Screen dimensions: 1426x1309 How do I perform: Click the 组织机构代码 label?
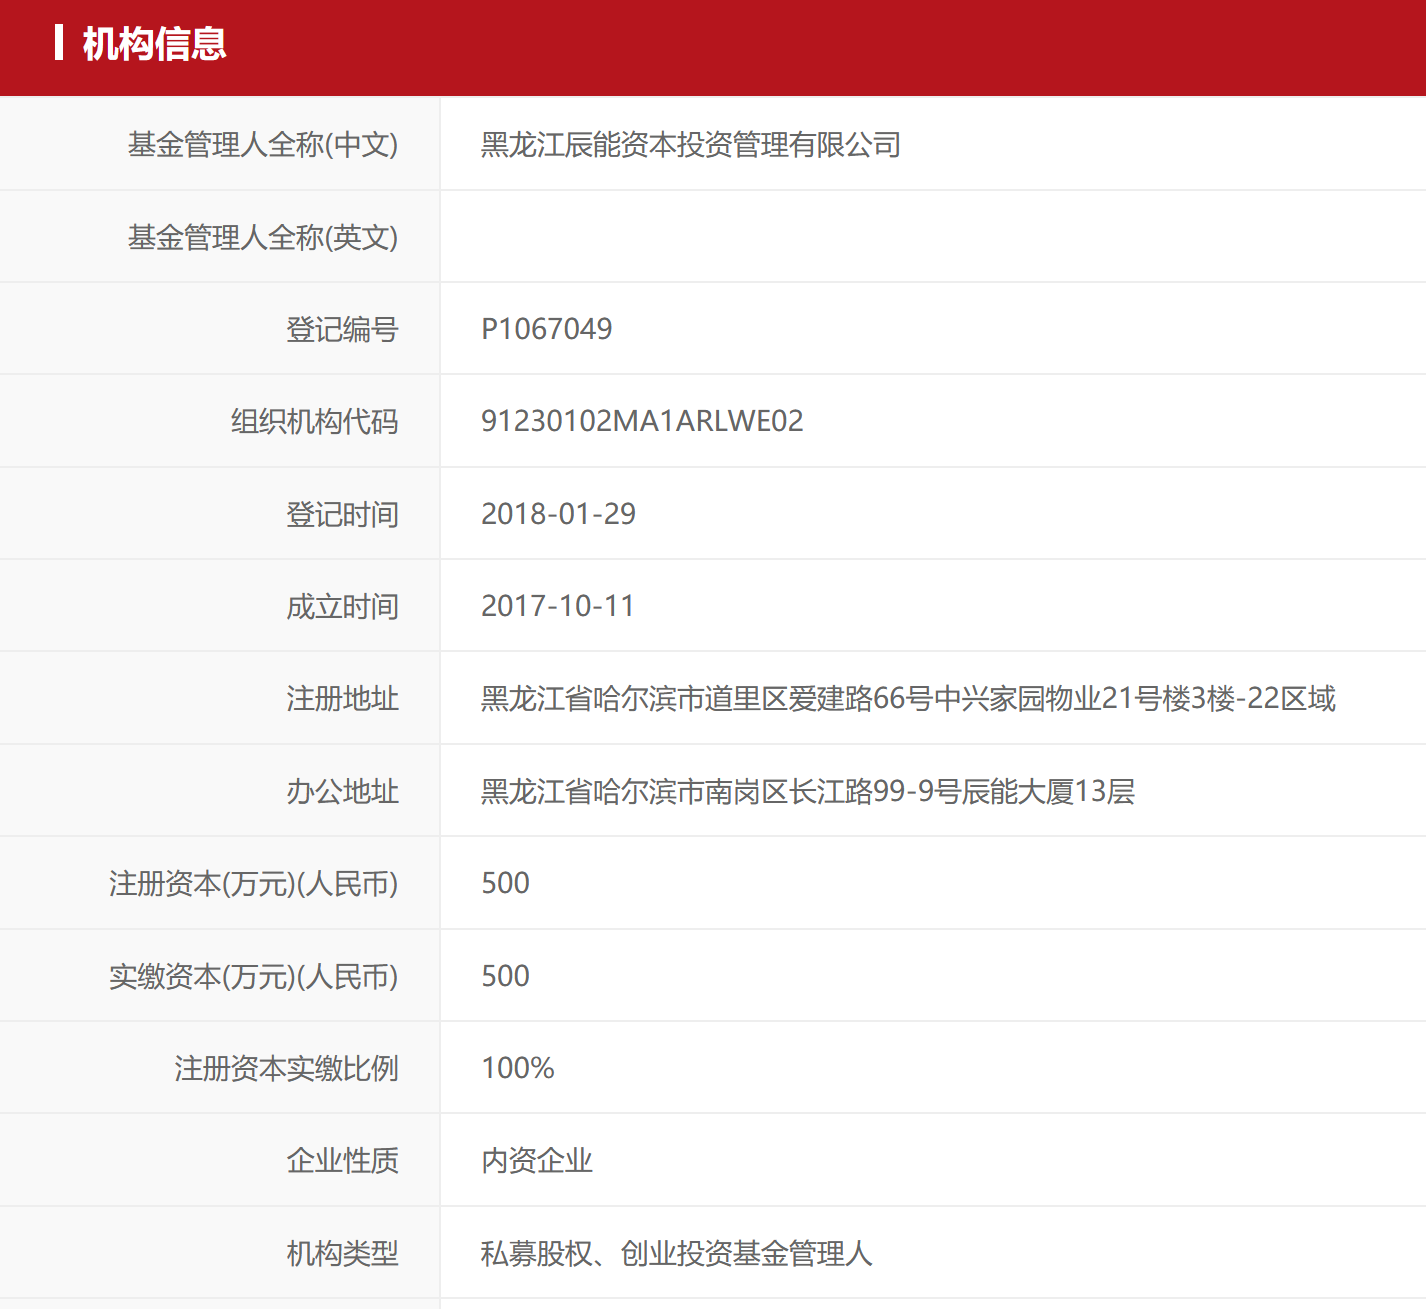[x=315, y=421]
